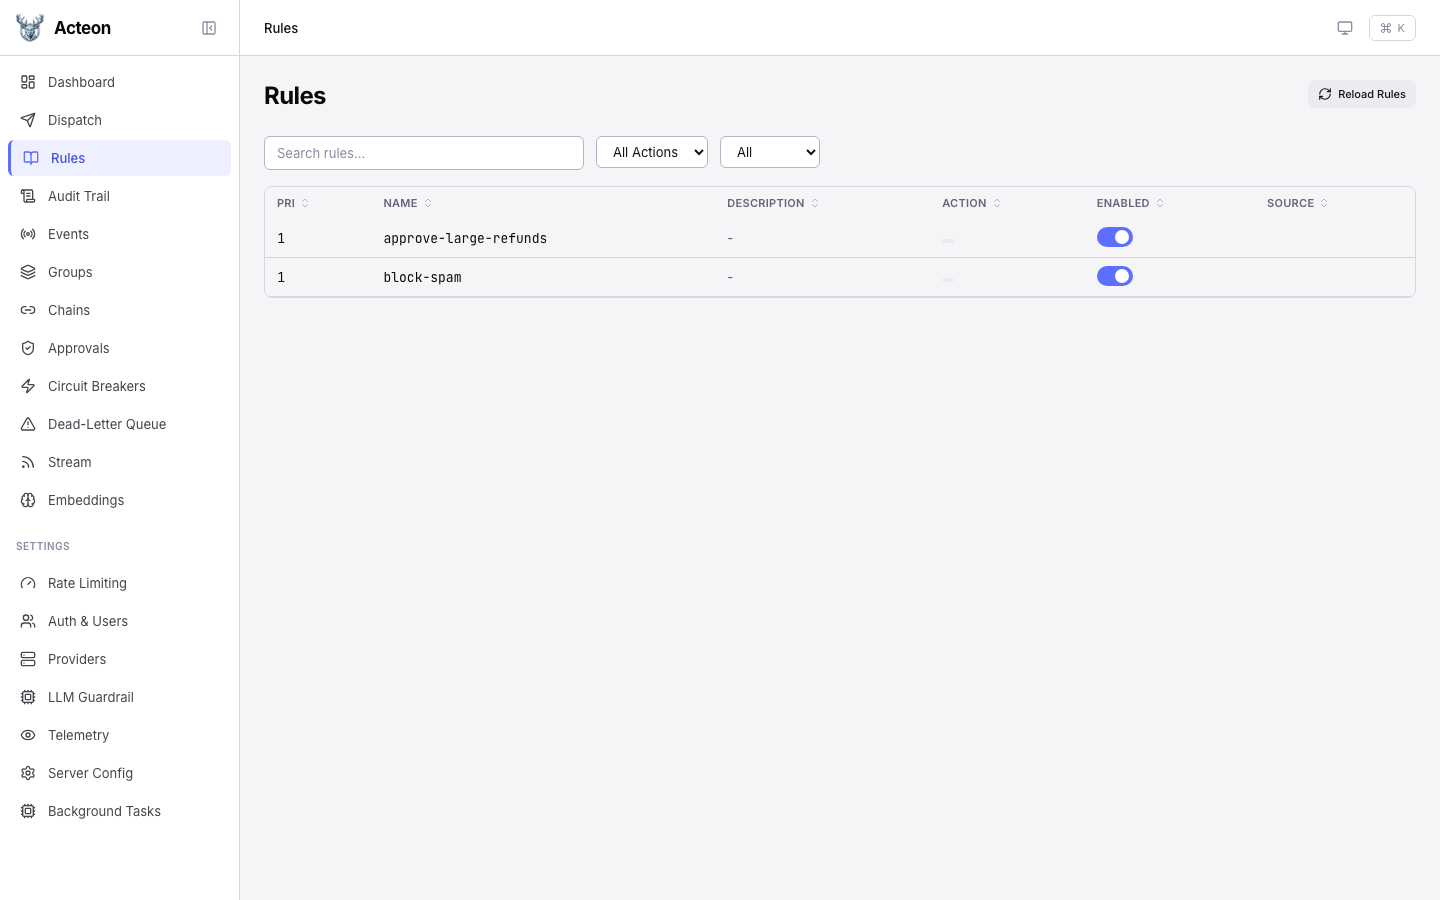
Task: Open the Audit Trail page
Action: [x=79, y=196]
